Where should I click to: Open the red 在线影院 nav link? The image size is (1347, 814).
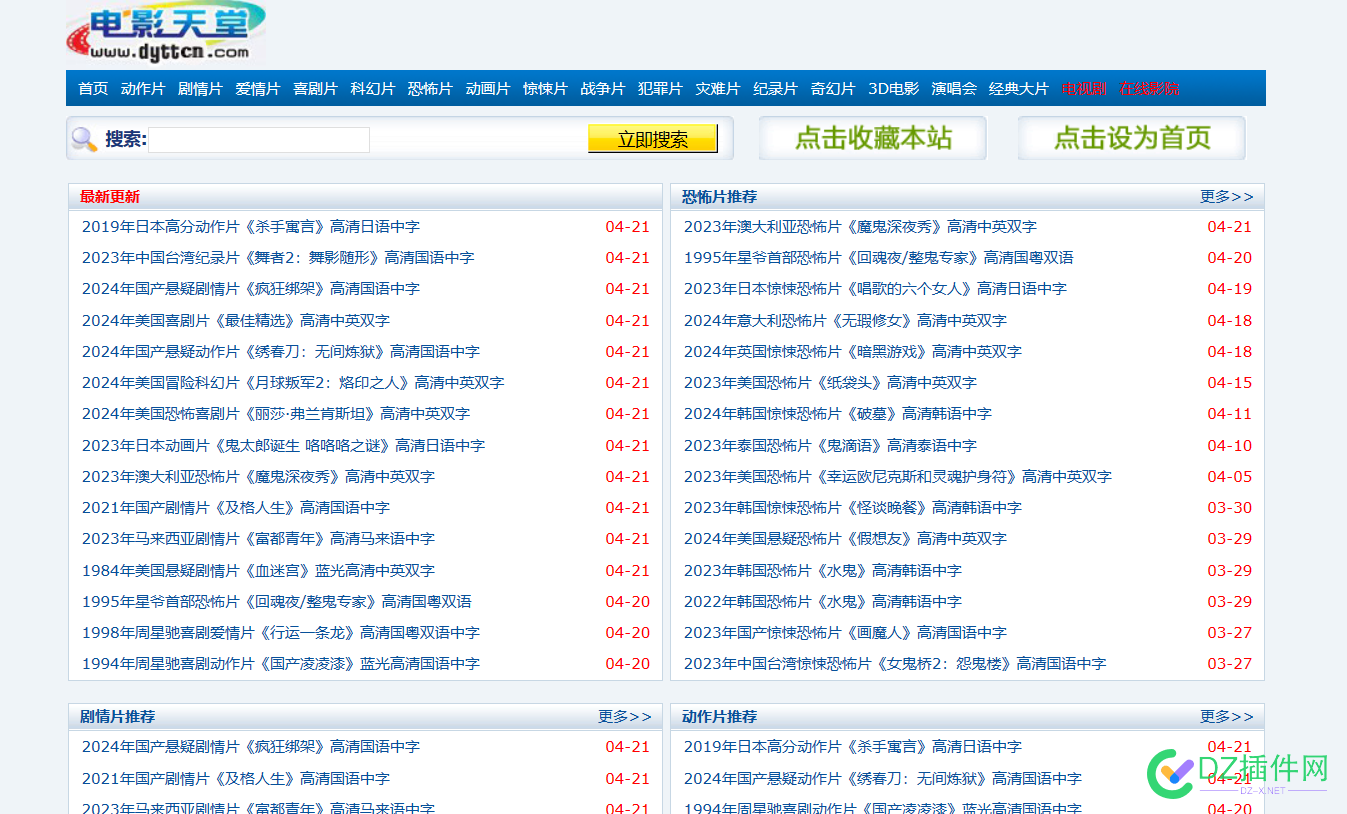click(1149, 89)
